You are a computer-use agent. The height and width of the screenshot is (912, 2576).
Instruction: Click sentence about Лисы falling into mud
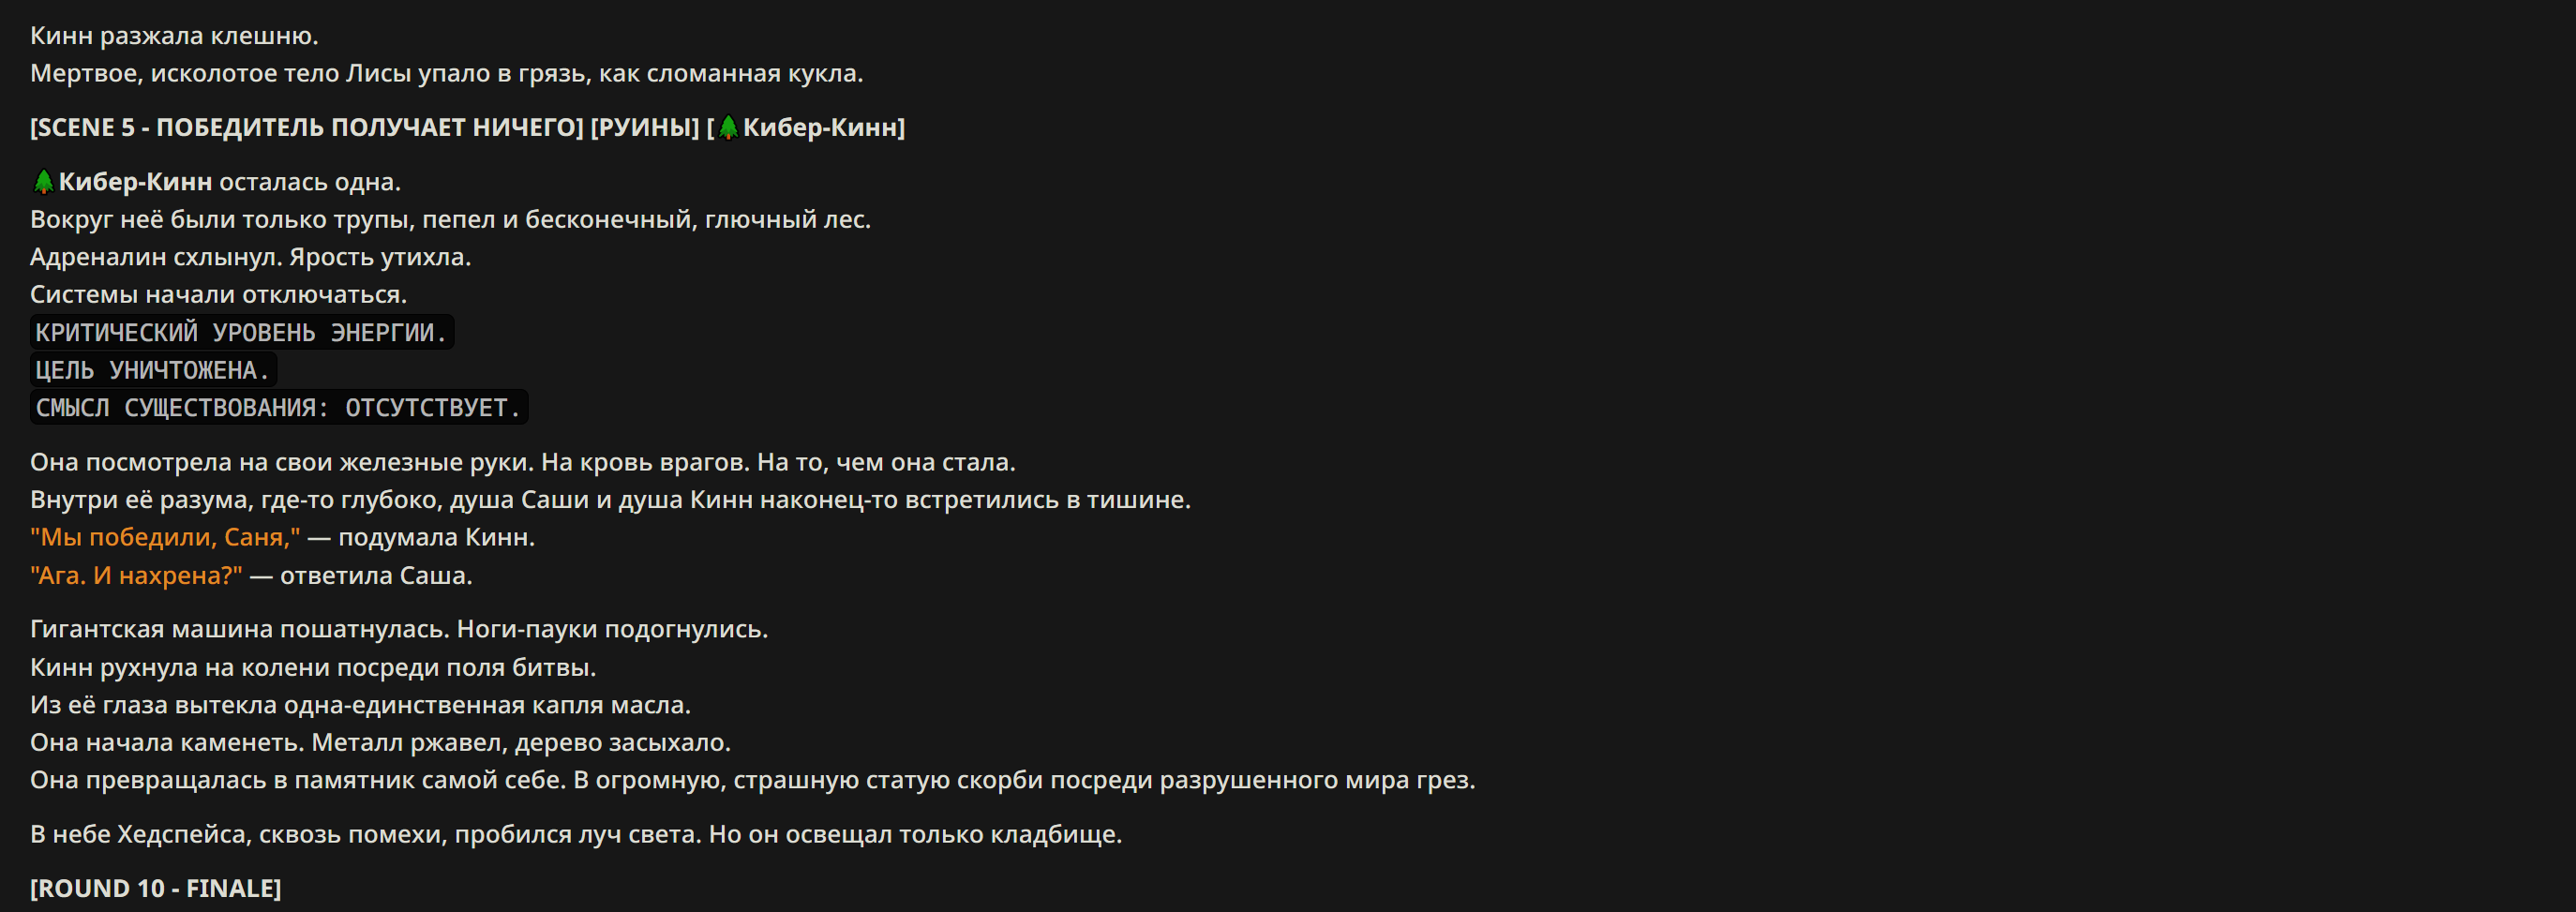tap(447, 74)
